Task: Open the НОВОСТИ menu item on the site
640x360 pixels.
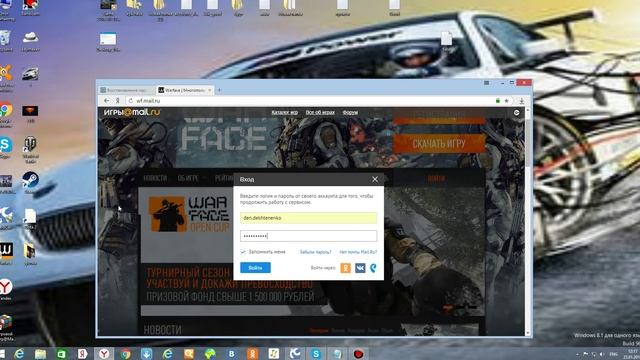Action: tap(155, 178)
